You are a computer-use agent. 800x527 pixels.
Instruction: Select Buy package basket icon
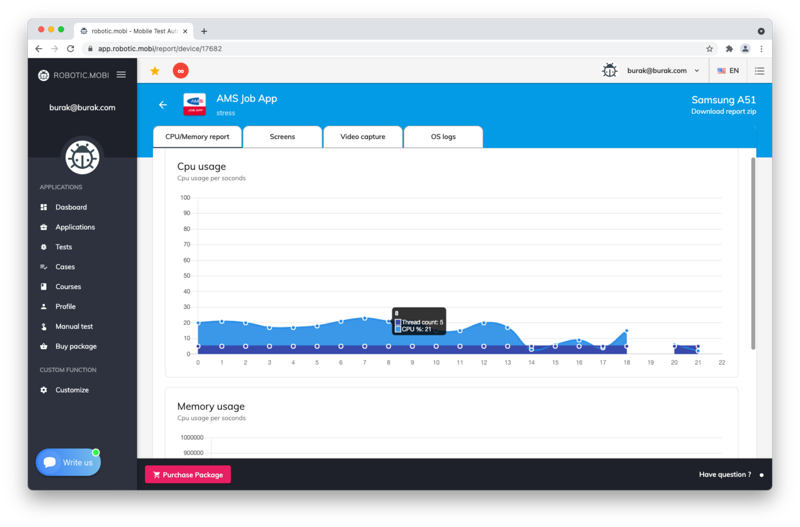tap(44, 347)
